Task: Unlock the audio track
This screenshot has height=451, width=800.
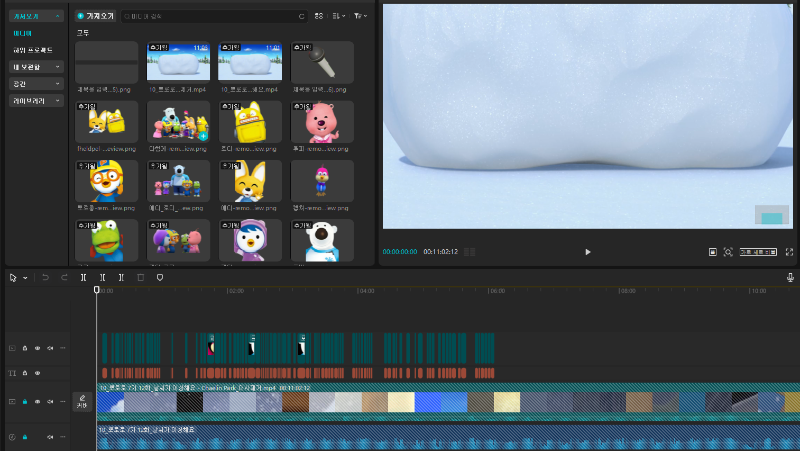Action: 24,437
